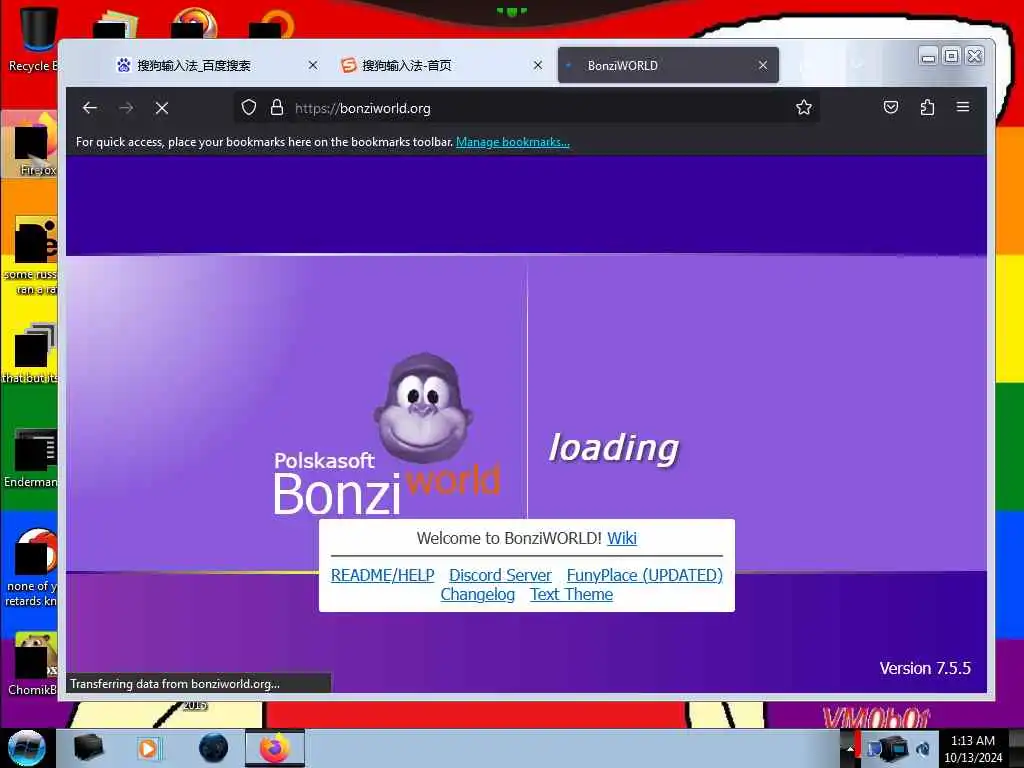
Task: Click the Firefox taskbar button
Action: [x=275, y=748]
